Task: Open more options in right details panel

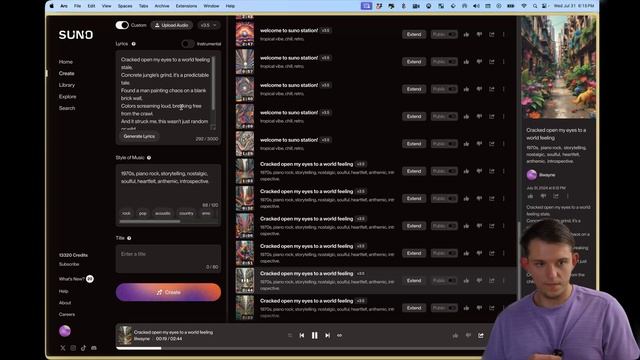Action: click(568, 196)
